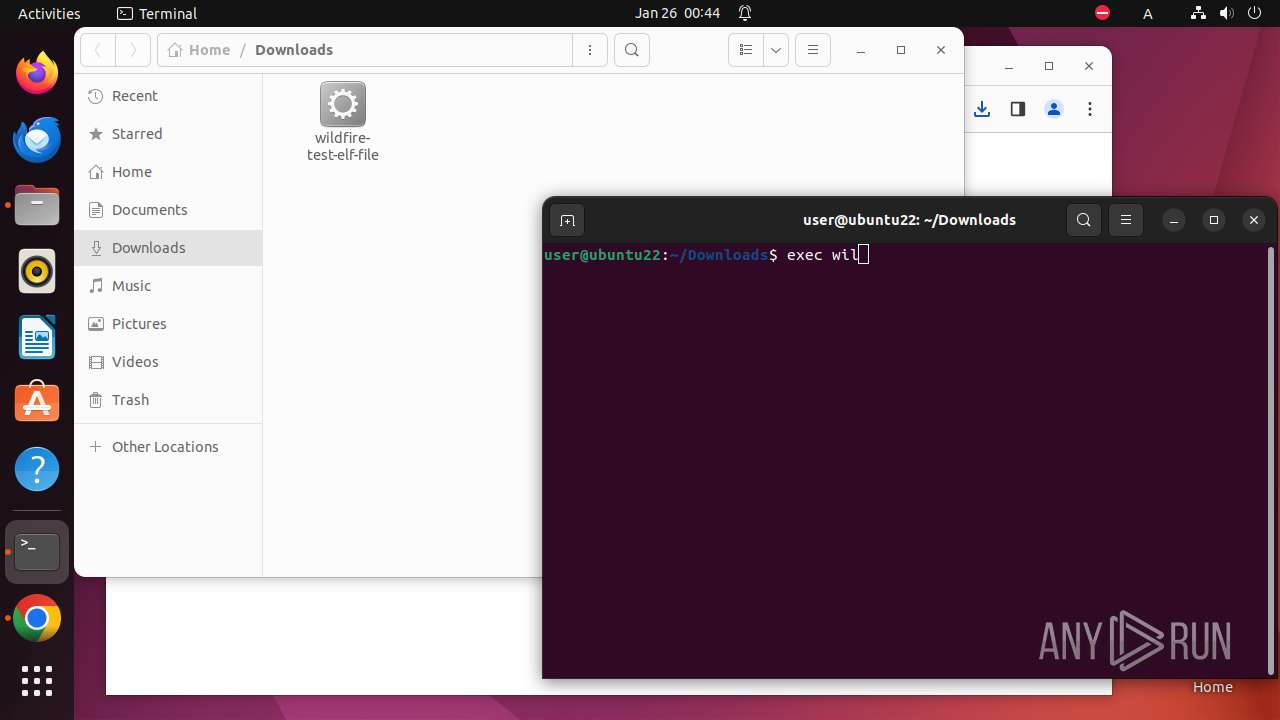Viewport: 1280px width, 720px height.
Task: Open the keyboard input source indicator
Action: click(x=1148, y=13)
